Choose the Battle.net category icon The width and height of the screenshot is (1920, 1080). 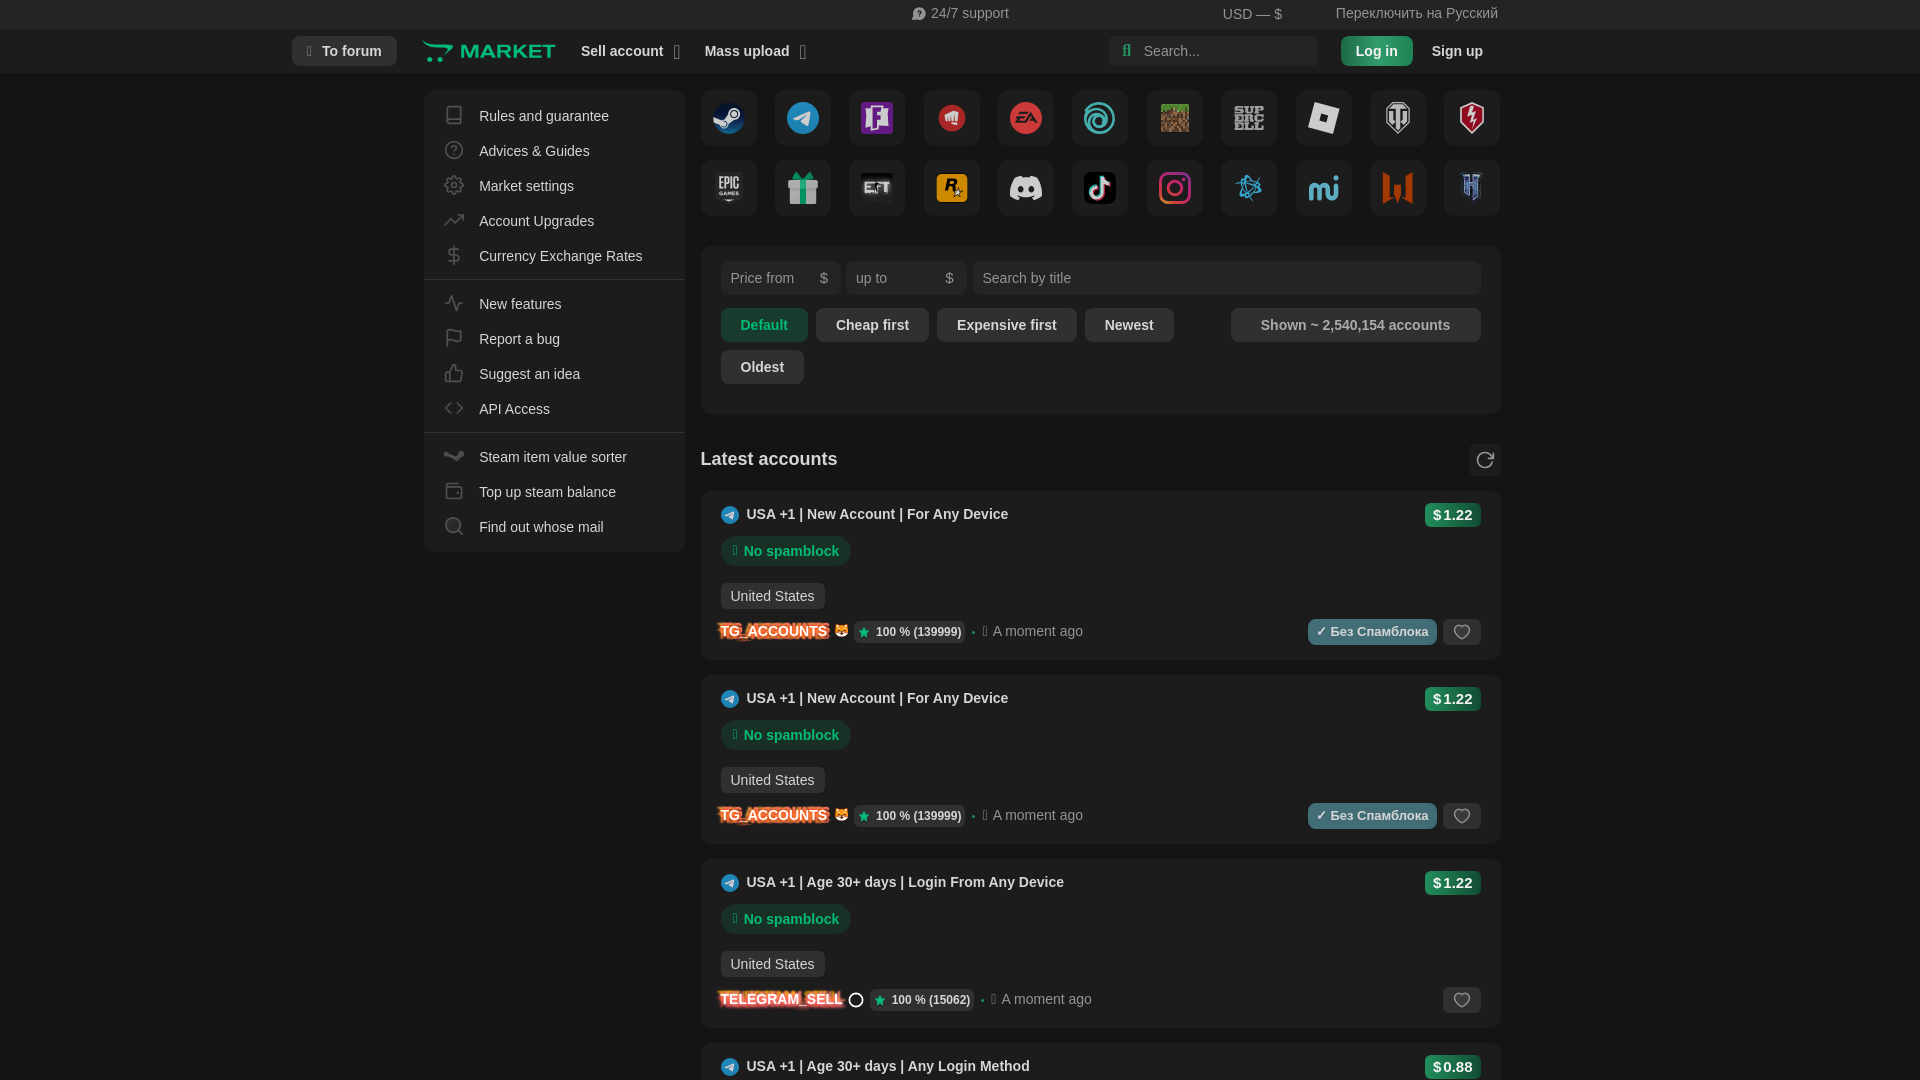(1248, 188)
